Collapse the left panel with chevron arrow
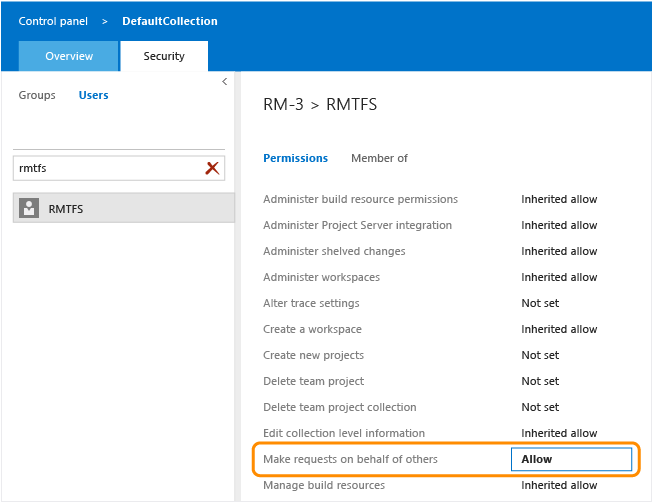This screenshot has width=652, height=502. coord(224,82)
